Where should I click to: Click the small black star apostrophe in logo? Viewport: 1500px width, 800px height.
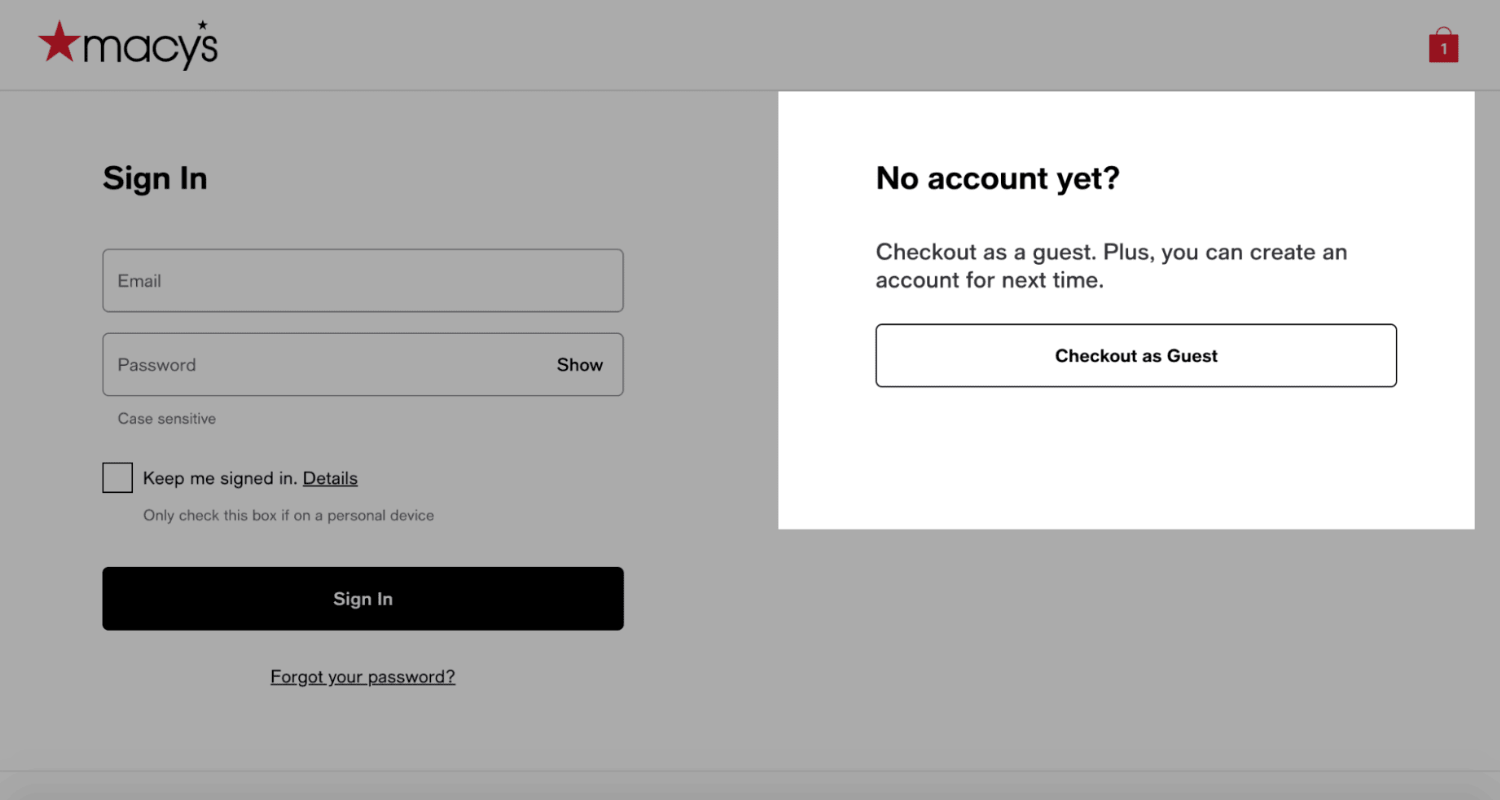203,25
